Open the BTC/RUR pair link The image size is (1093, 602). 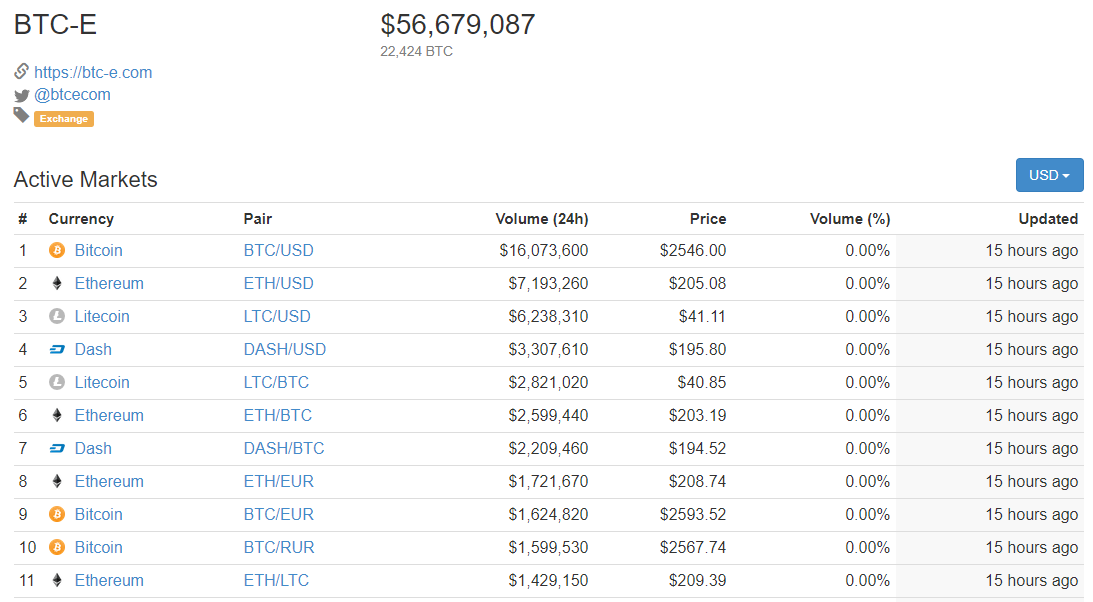coord(279,548)
